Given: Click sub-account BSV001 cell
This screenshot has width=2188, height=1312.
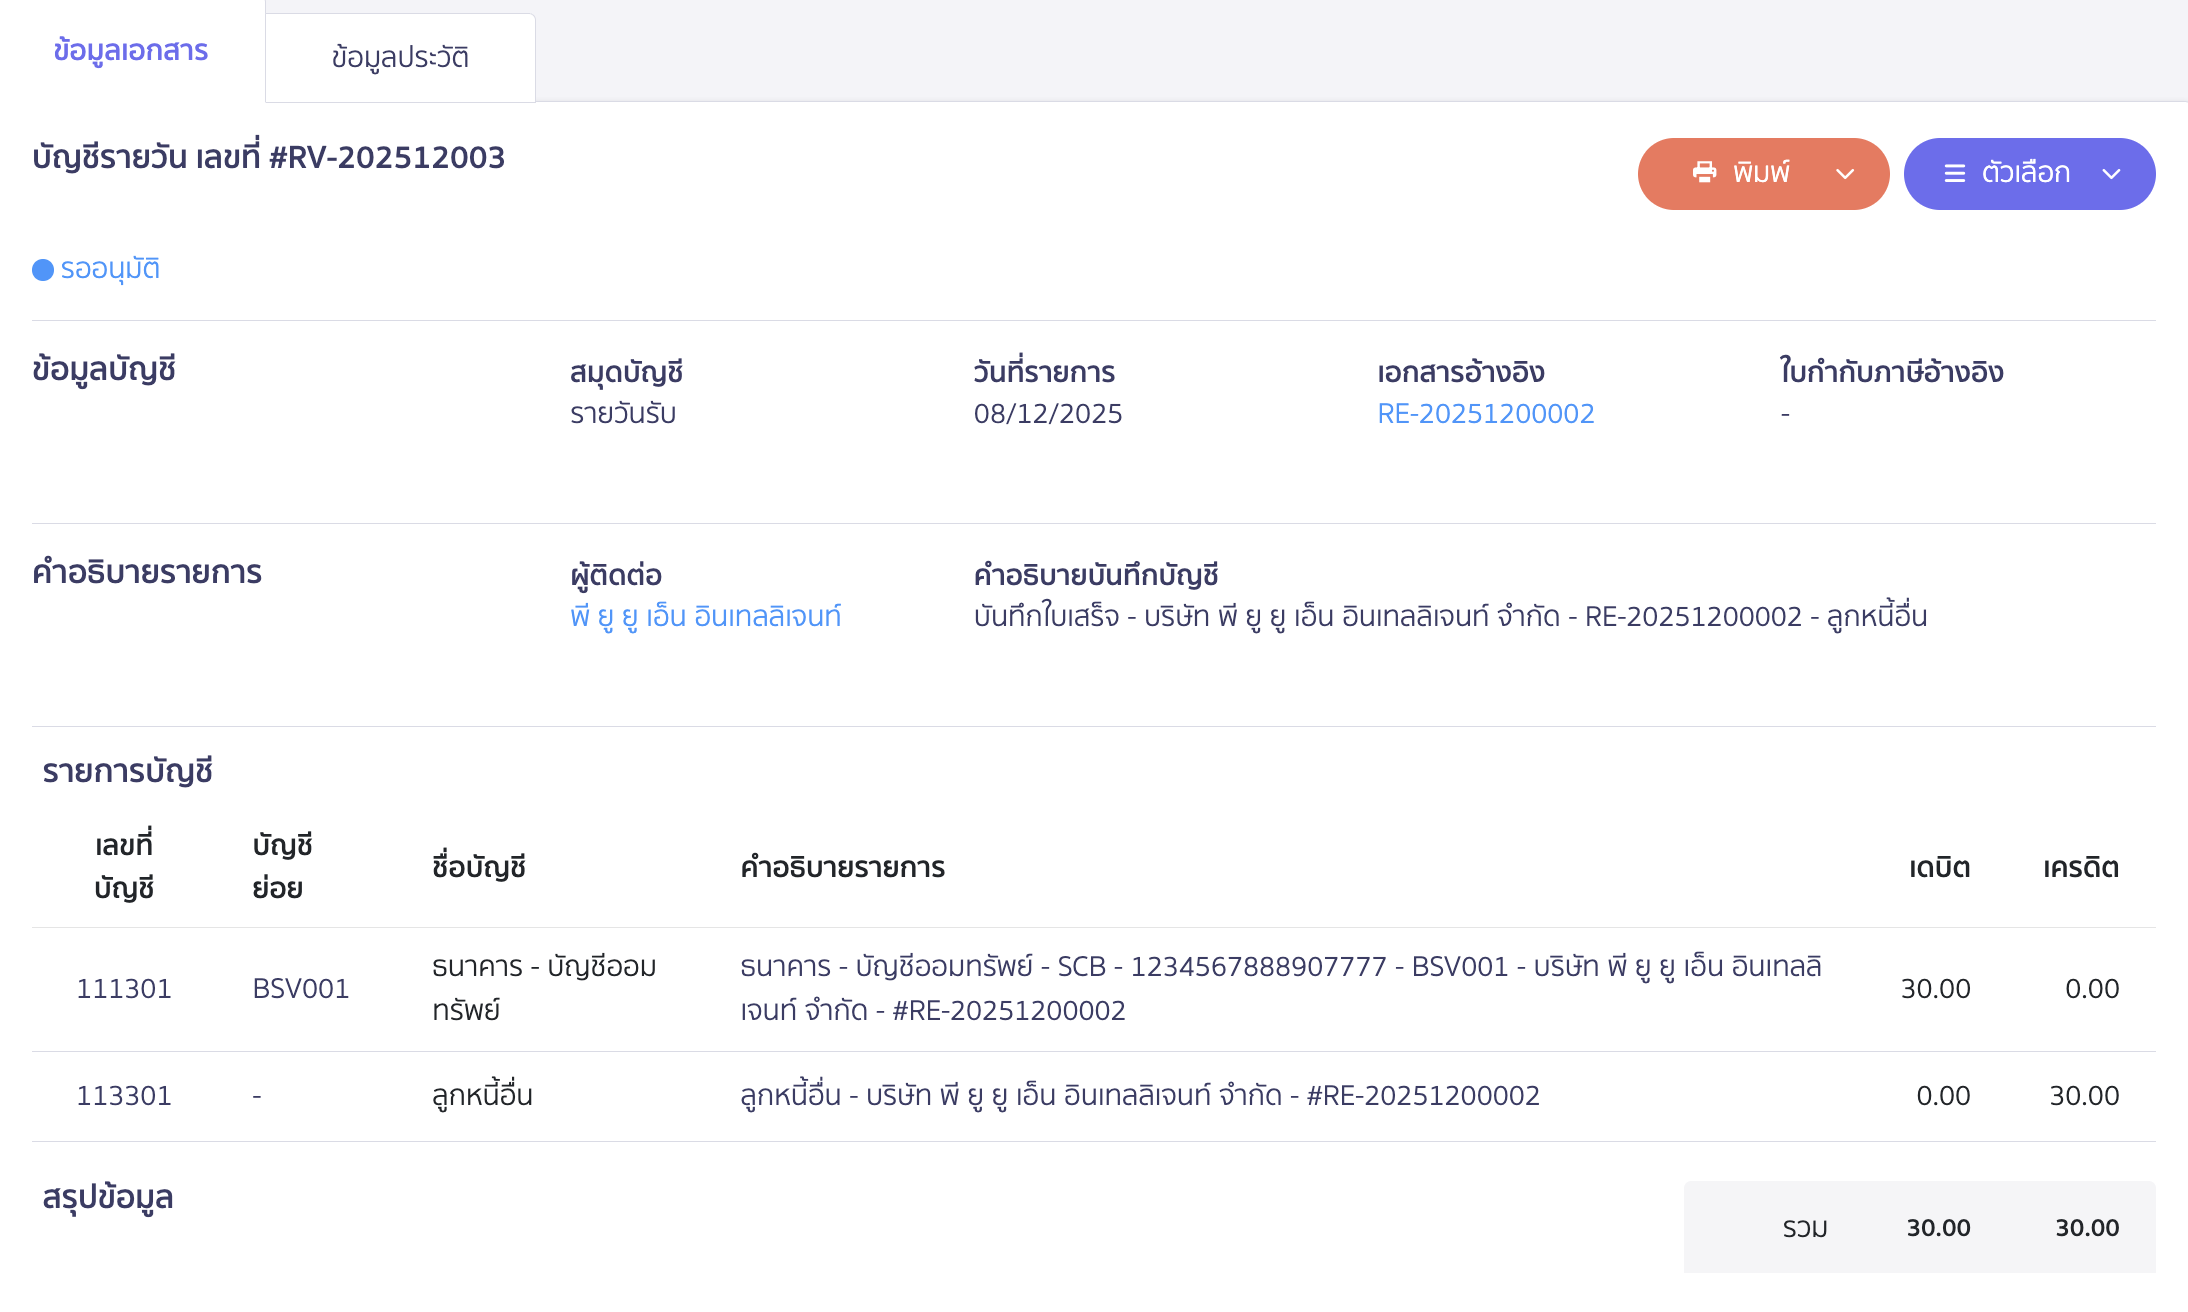Looking at the screenshot, I should (300, 989).
